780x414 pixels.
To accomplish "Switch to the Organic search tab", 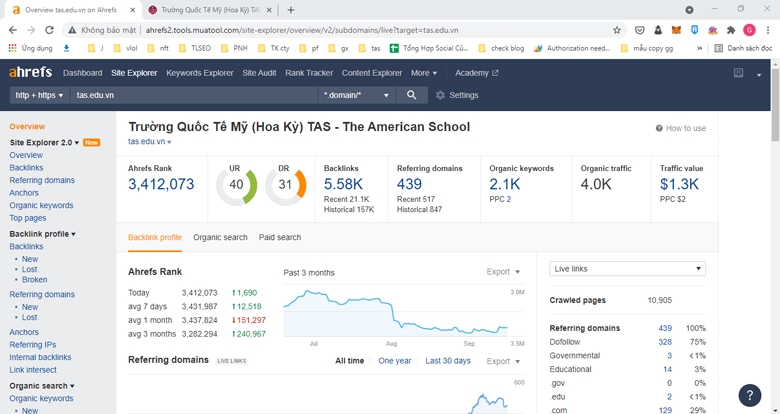I will (220, 237).
